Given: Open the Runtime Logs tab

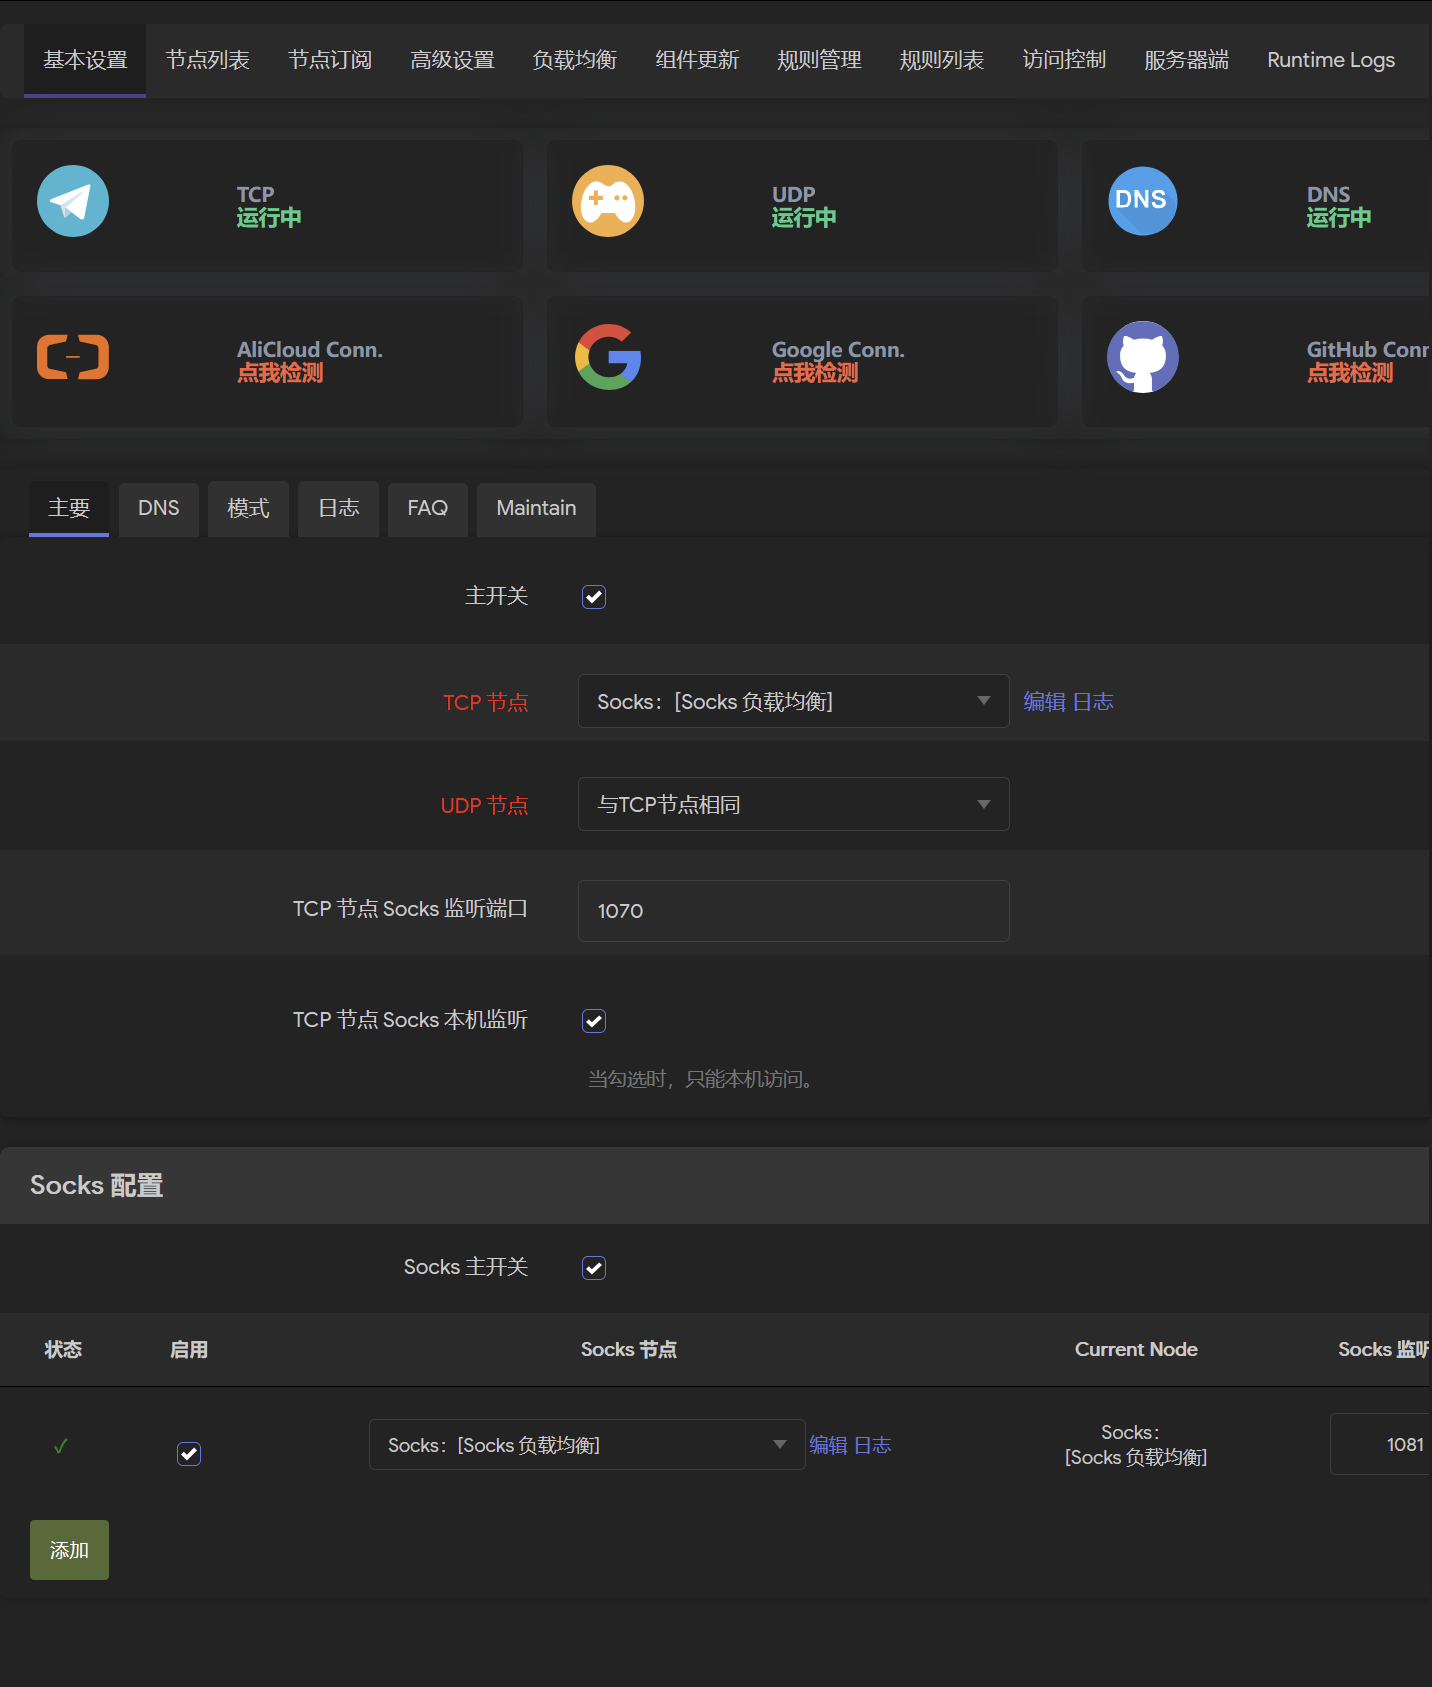Looking at the screenshot, I should pyautogui.click(x=1331, y=60).
